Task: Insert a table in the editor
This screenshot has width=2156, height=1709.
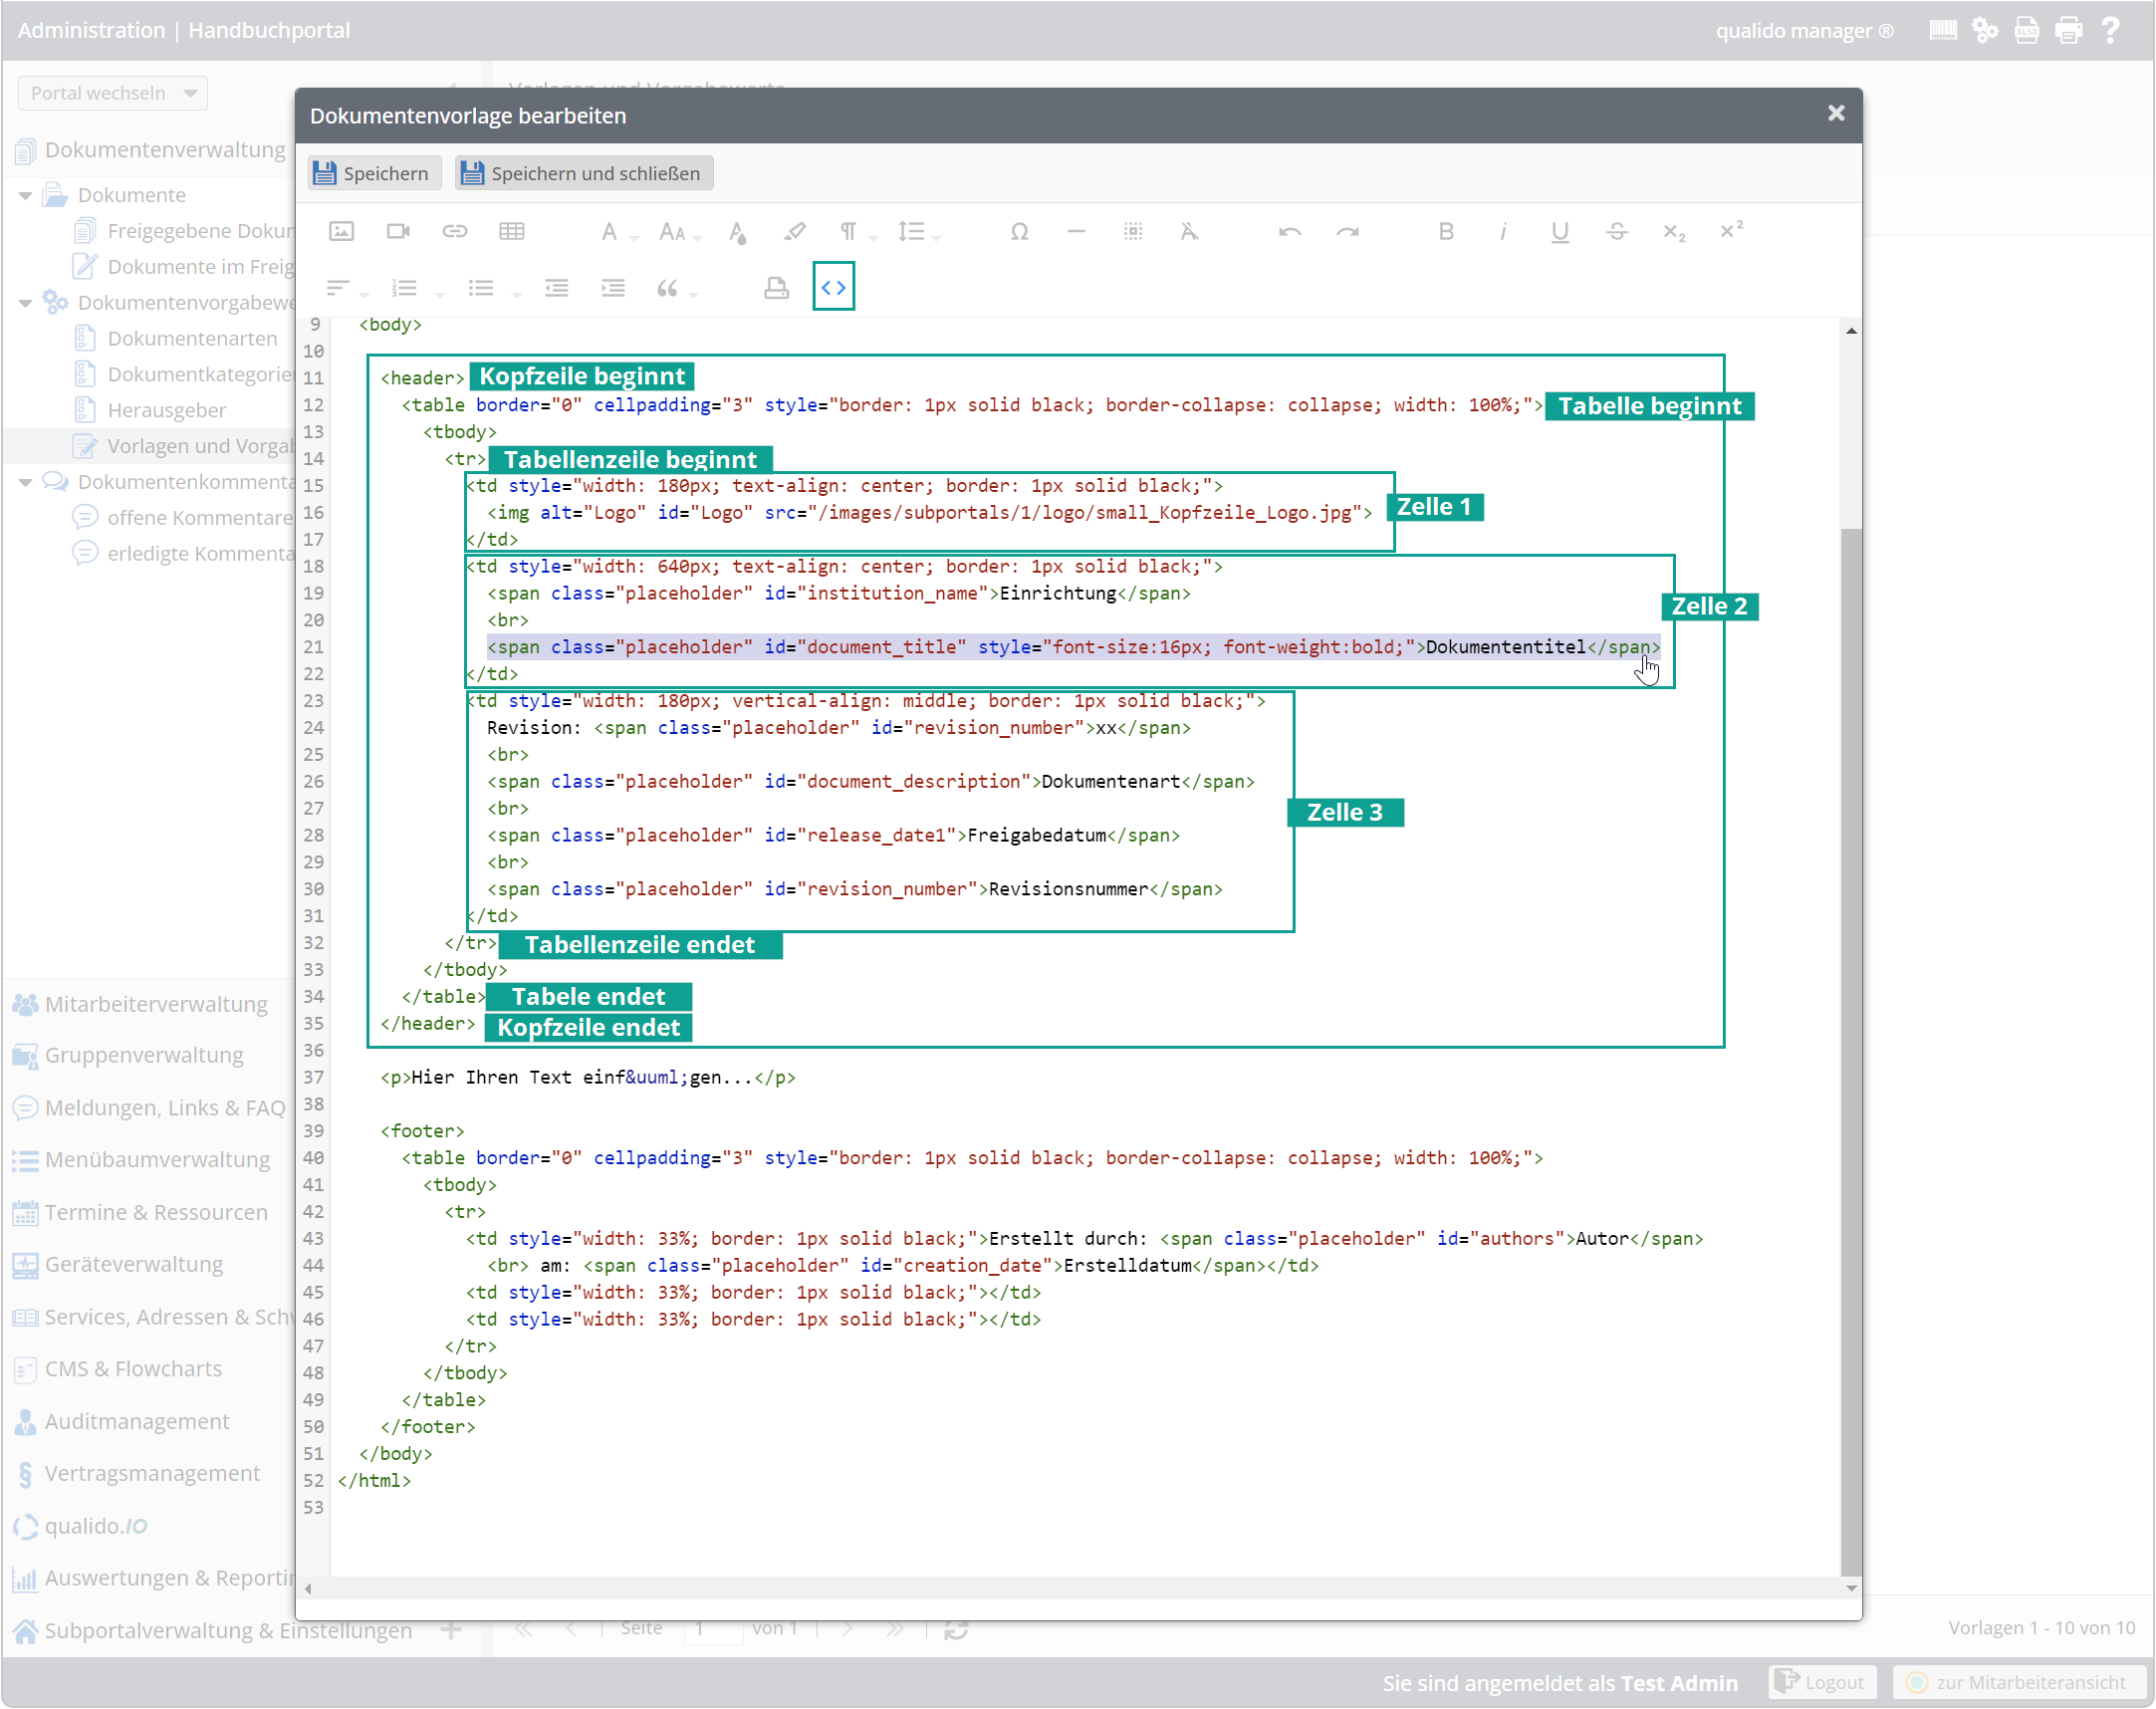Action: [513, 231]
